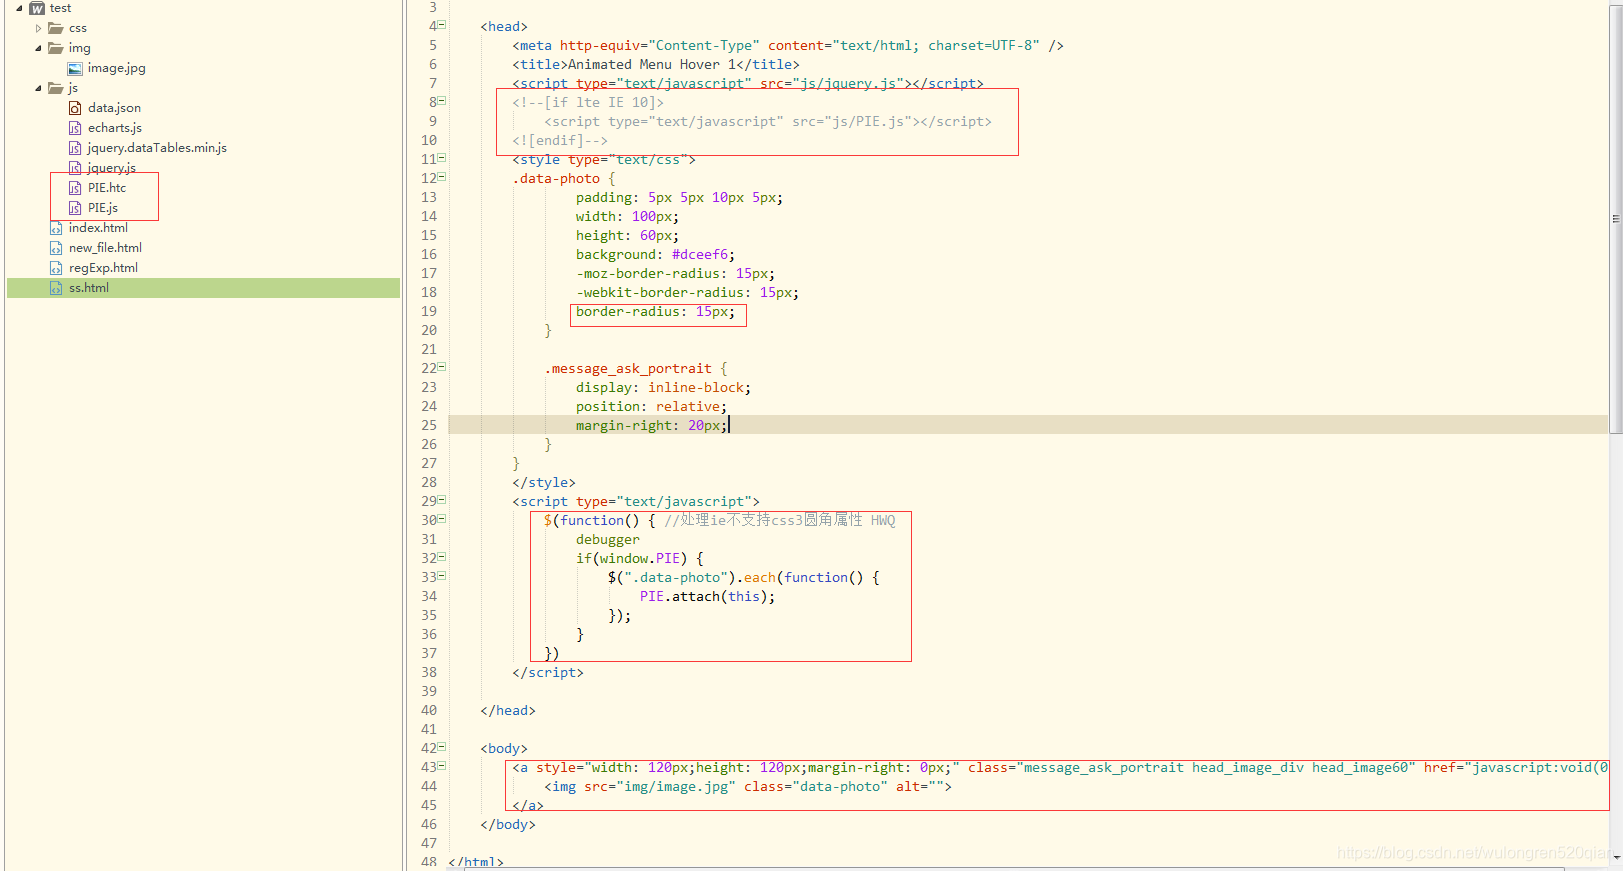Click the image.jpg picture file icon
Image resolution: width=1623 pixels, height=871 pixels.
pyautogui.click(x=75, y=68)
